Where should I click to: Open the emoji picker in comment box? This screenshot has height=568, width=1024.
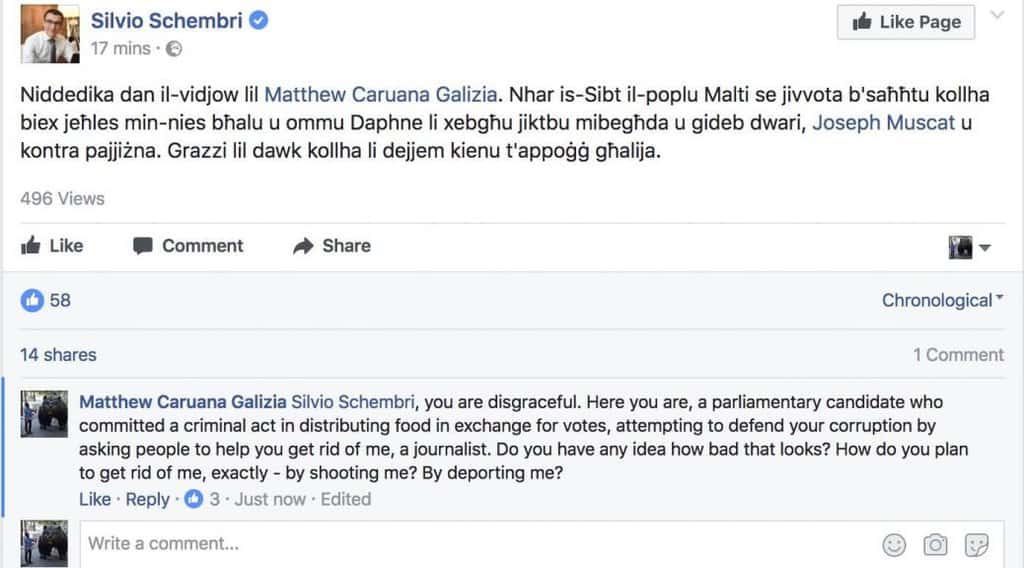tap(894, 545)
